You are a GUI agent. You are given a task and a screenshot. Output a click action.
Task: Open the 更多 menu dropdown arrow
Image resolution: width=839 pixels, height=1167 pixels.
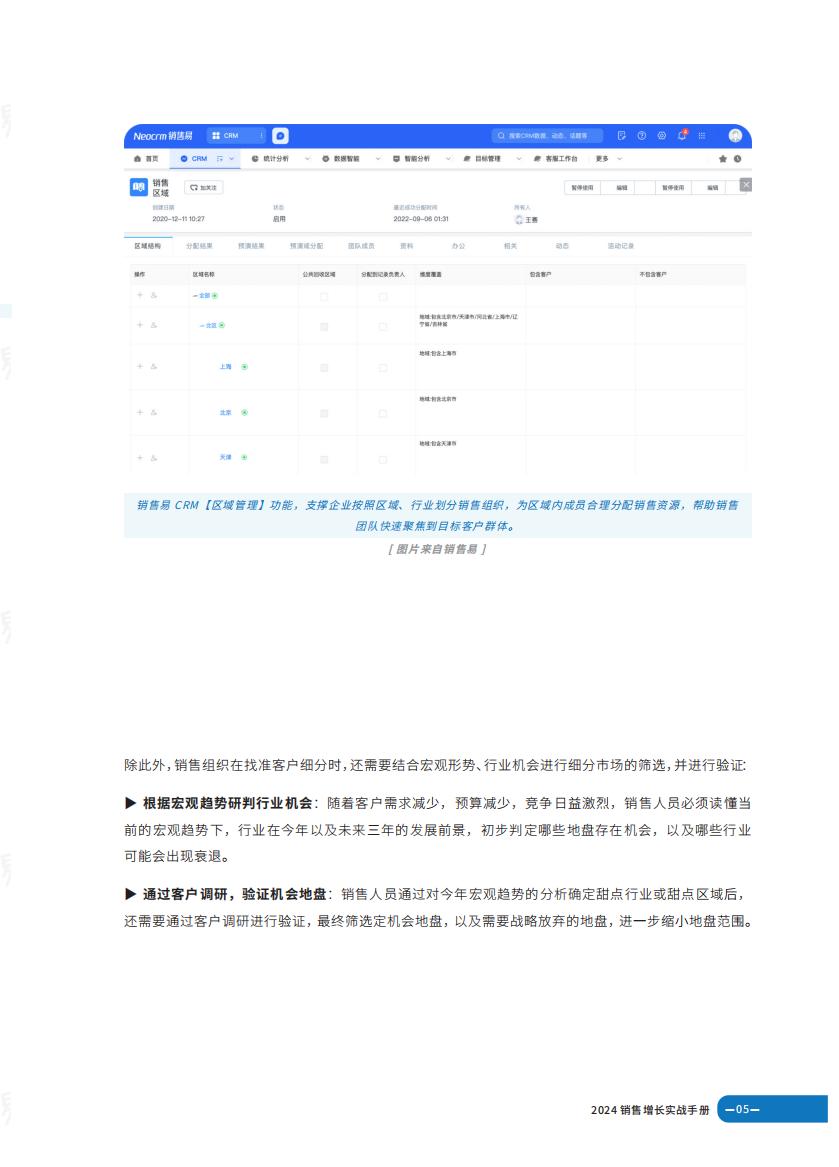pos(619,159)
